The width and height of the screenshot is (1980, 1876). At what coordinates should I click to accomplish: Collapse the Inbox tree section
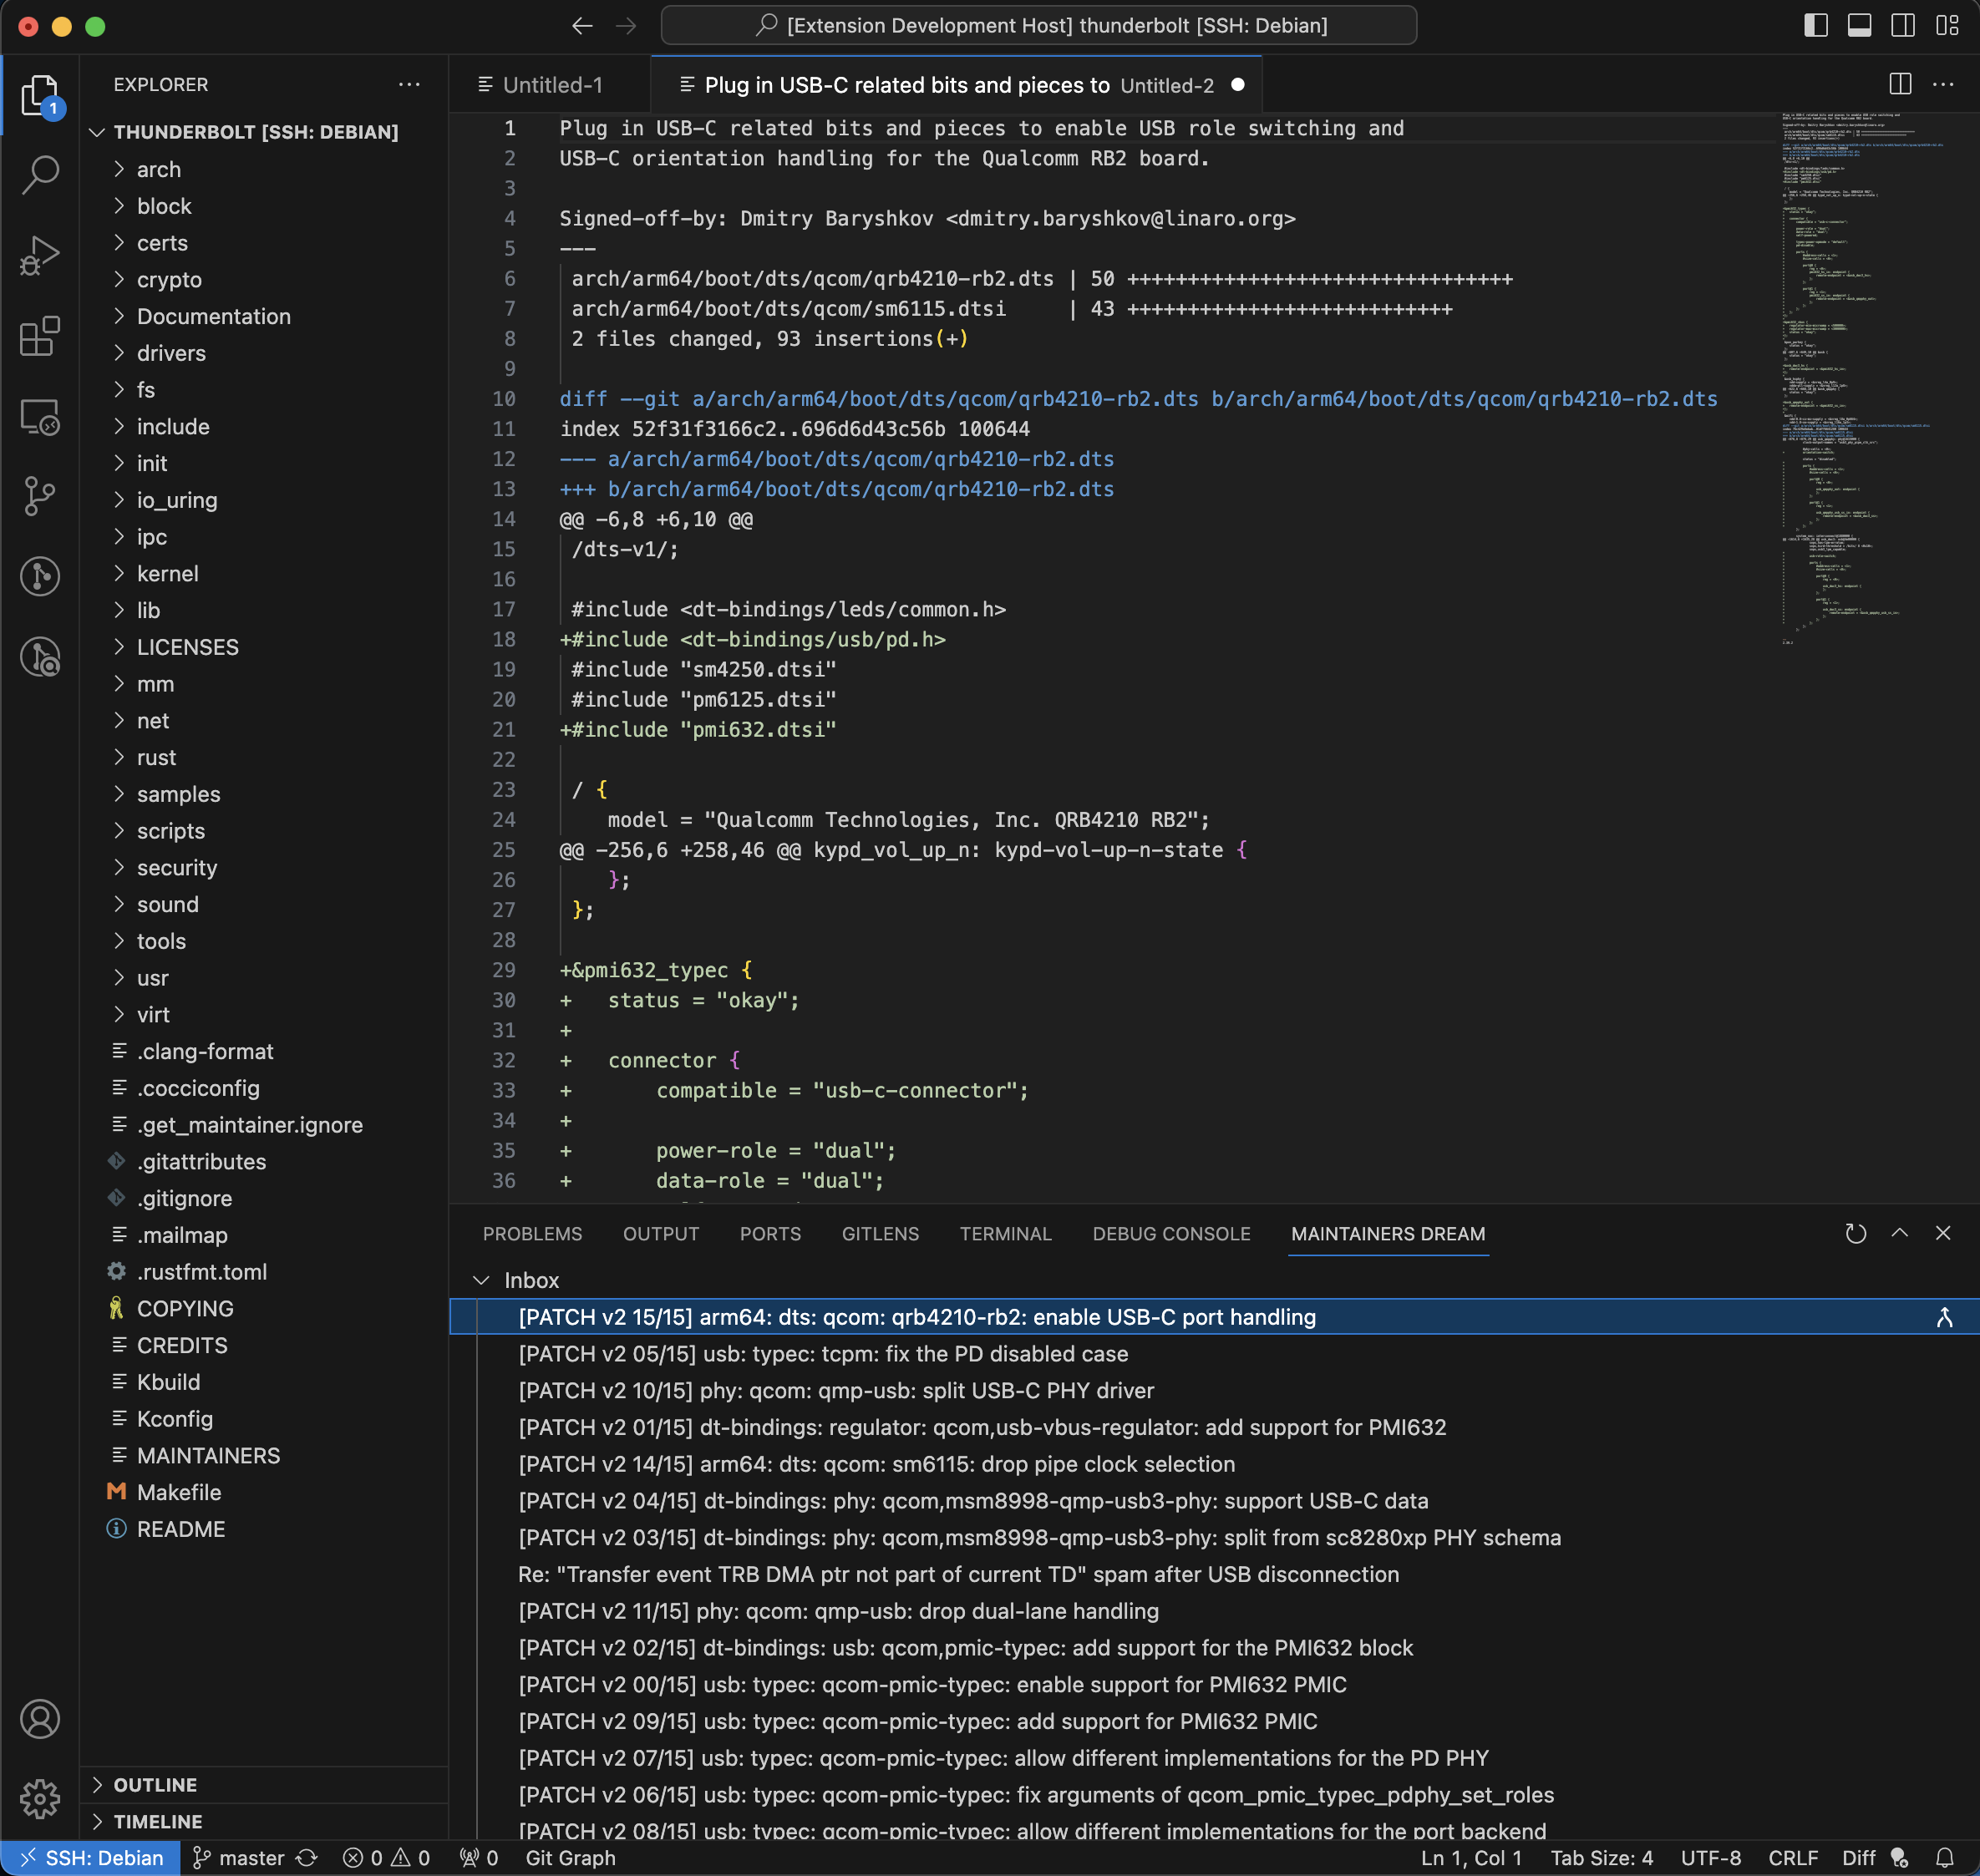[482, 1280]
